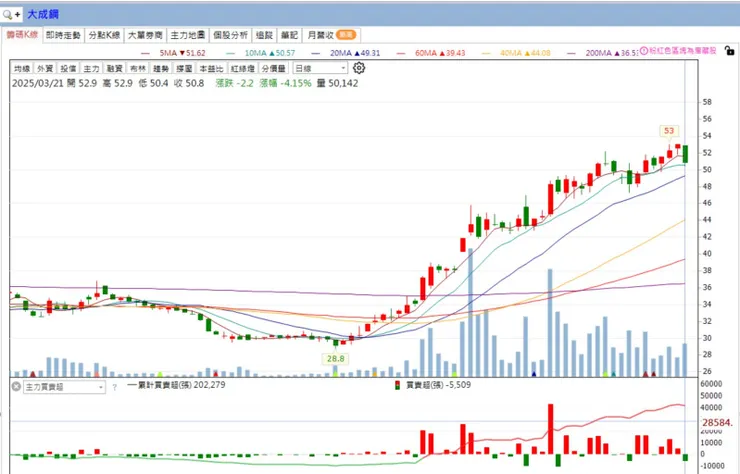The height and width of the screenshot is (474, 740).
Task: Click the pink 粉紅色區塊 notice text
Action: (683, 51)
